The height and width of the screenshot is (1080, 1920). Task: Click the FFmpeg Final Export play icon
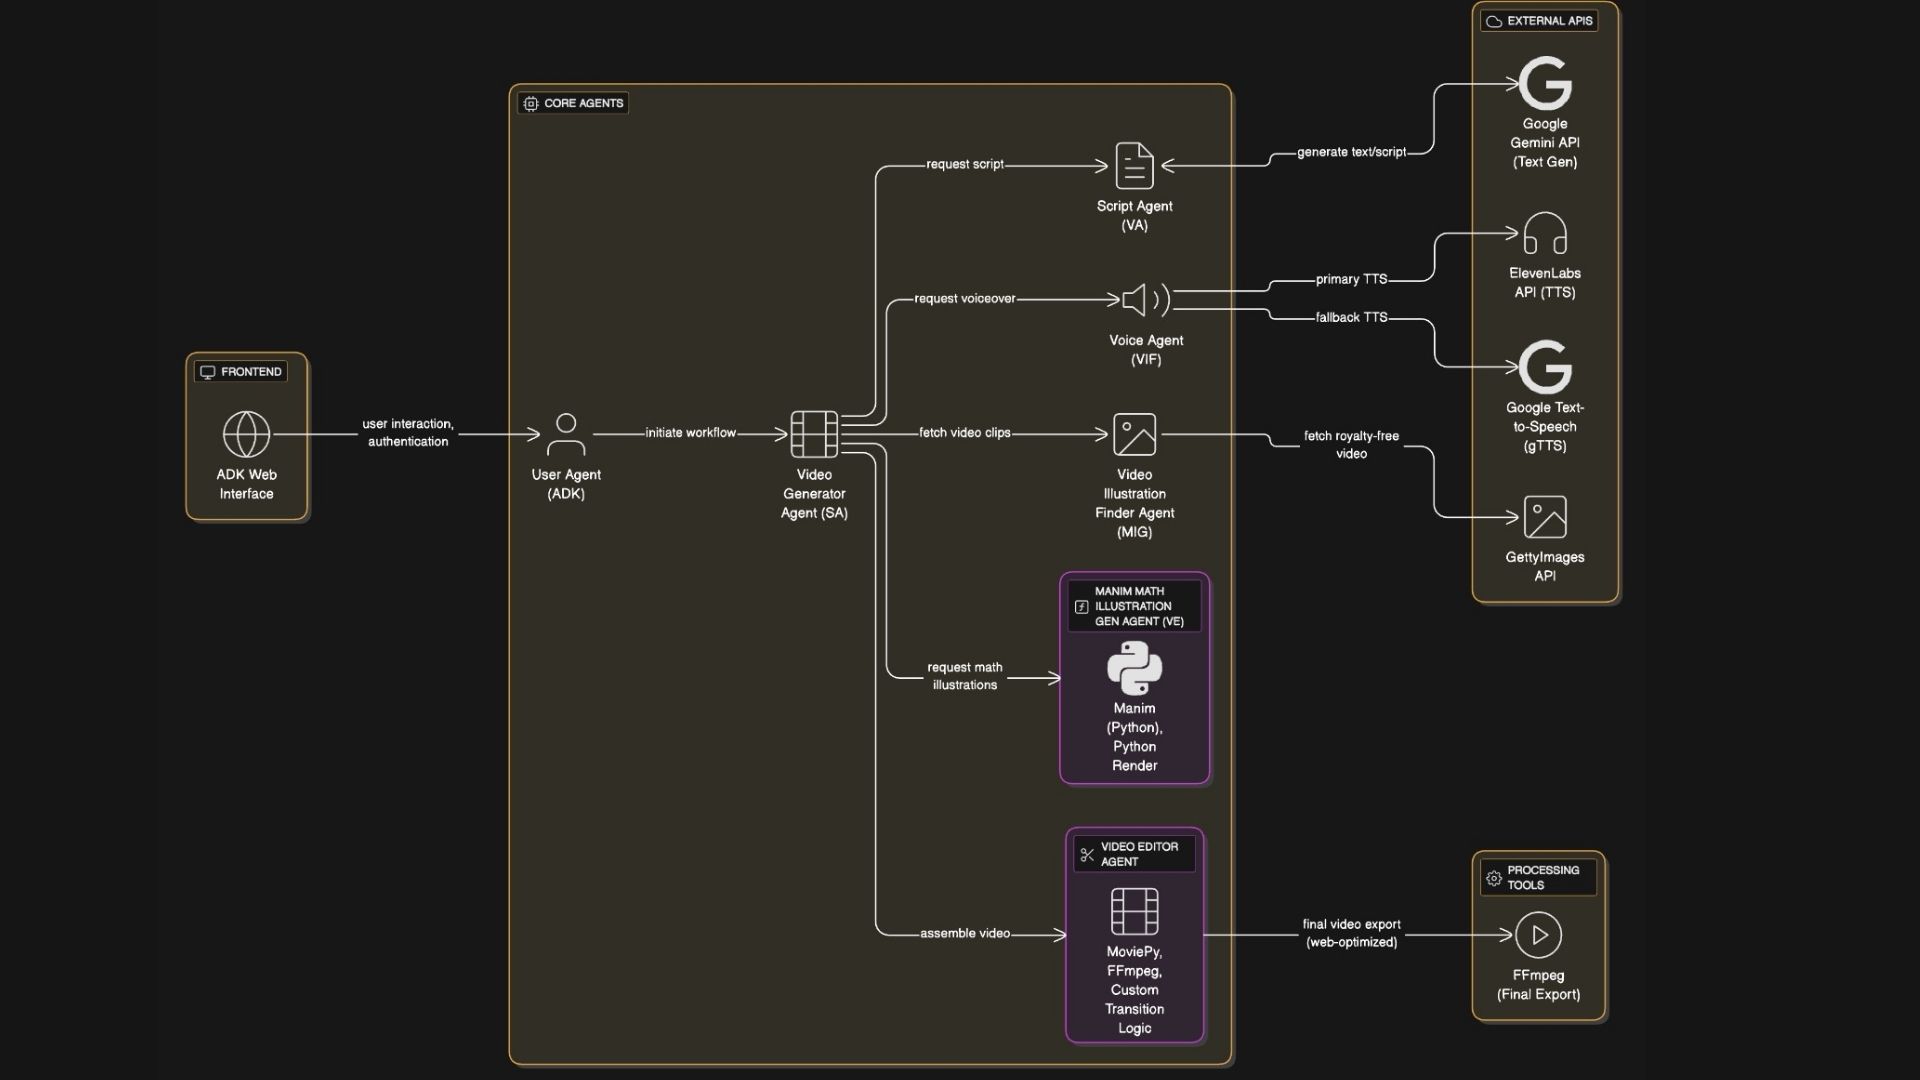pos(1538,935)
